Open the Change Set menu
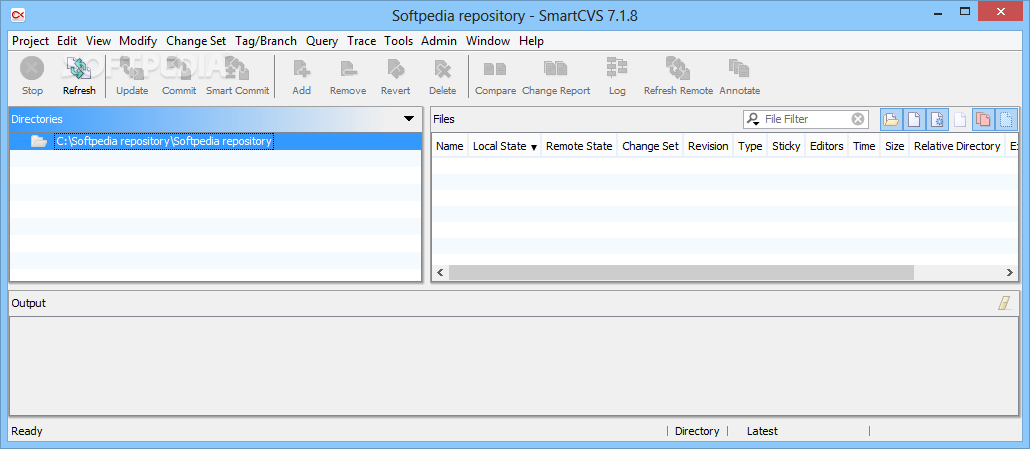1030x449 pixels. tap(196, 41)
